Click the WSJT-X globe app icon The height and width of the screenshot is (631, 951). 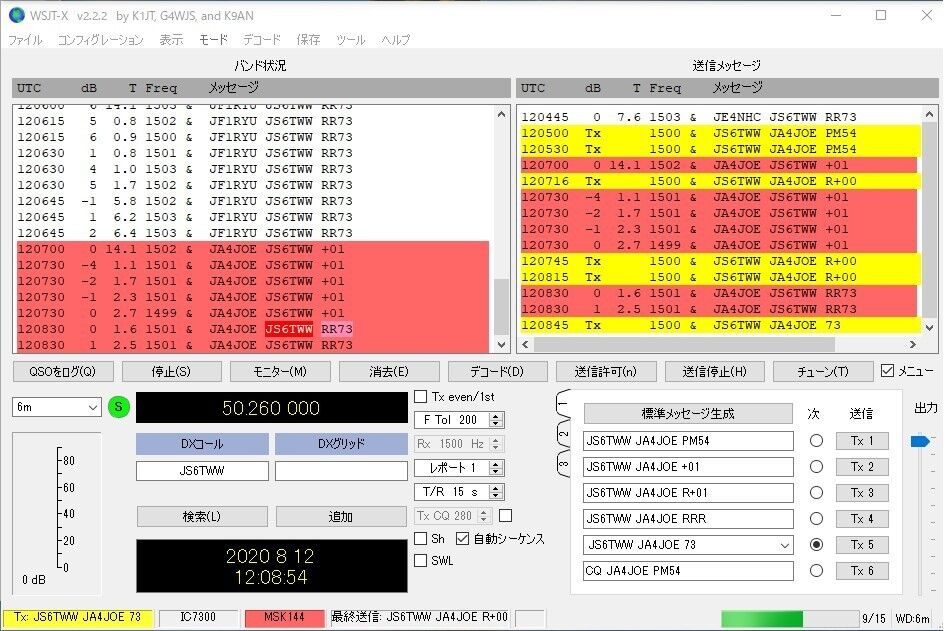17,15
